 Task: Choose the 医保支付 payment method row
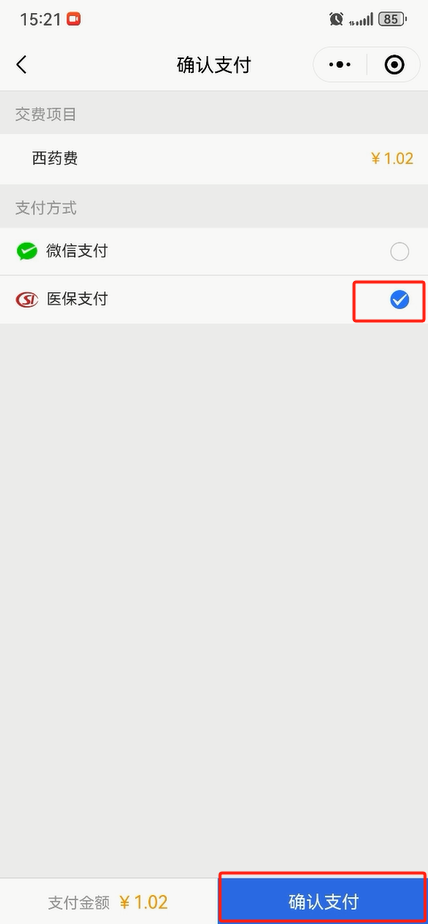pyautogui.click(x=214, y=300)
